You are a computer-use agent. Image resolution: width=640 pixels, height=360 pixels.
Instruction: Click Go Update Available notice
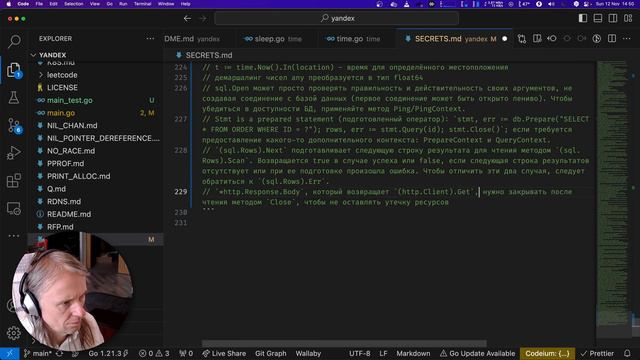(477, 353)
